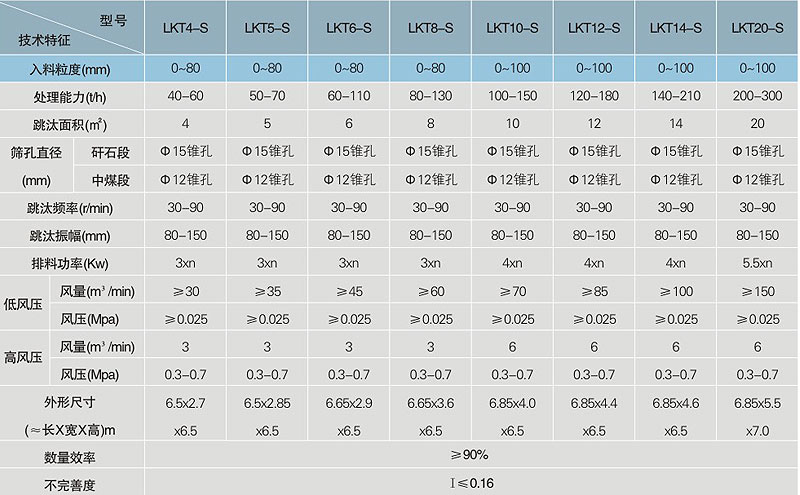Select the ≥150 air volume cell
This screenshot has height=495, width=800.
click(757, 291)
